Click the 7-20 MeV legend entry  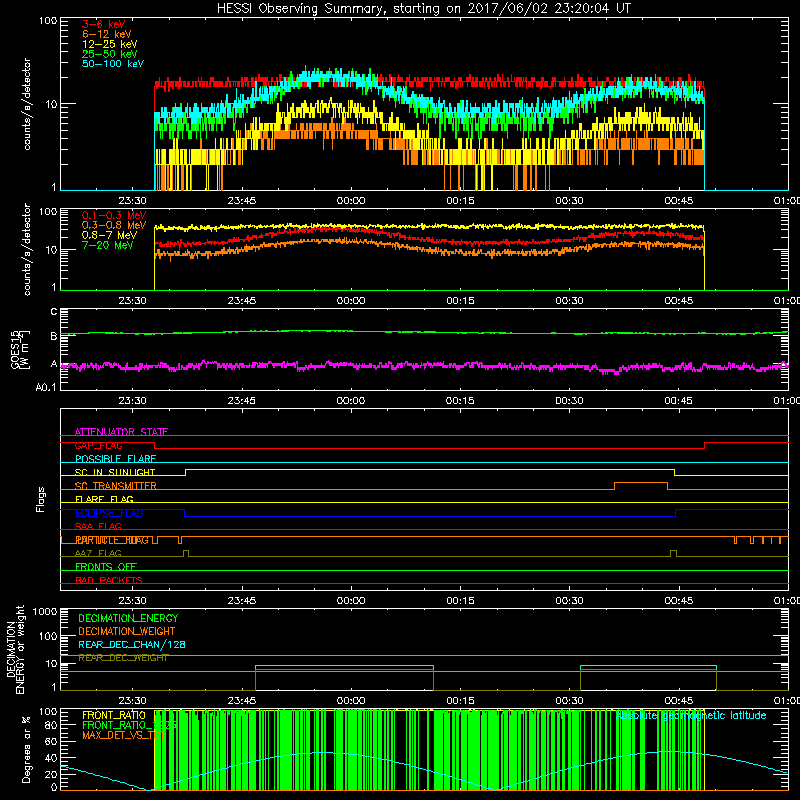click(x=107, y=245)
